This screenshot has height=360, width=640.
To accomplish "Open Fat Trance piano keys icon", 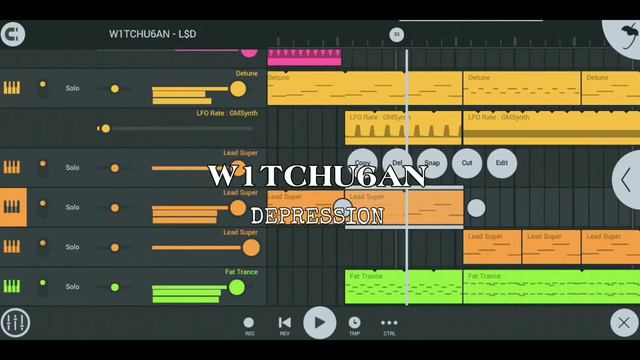I will (12, 286).
